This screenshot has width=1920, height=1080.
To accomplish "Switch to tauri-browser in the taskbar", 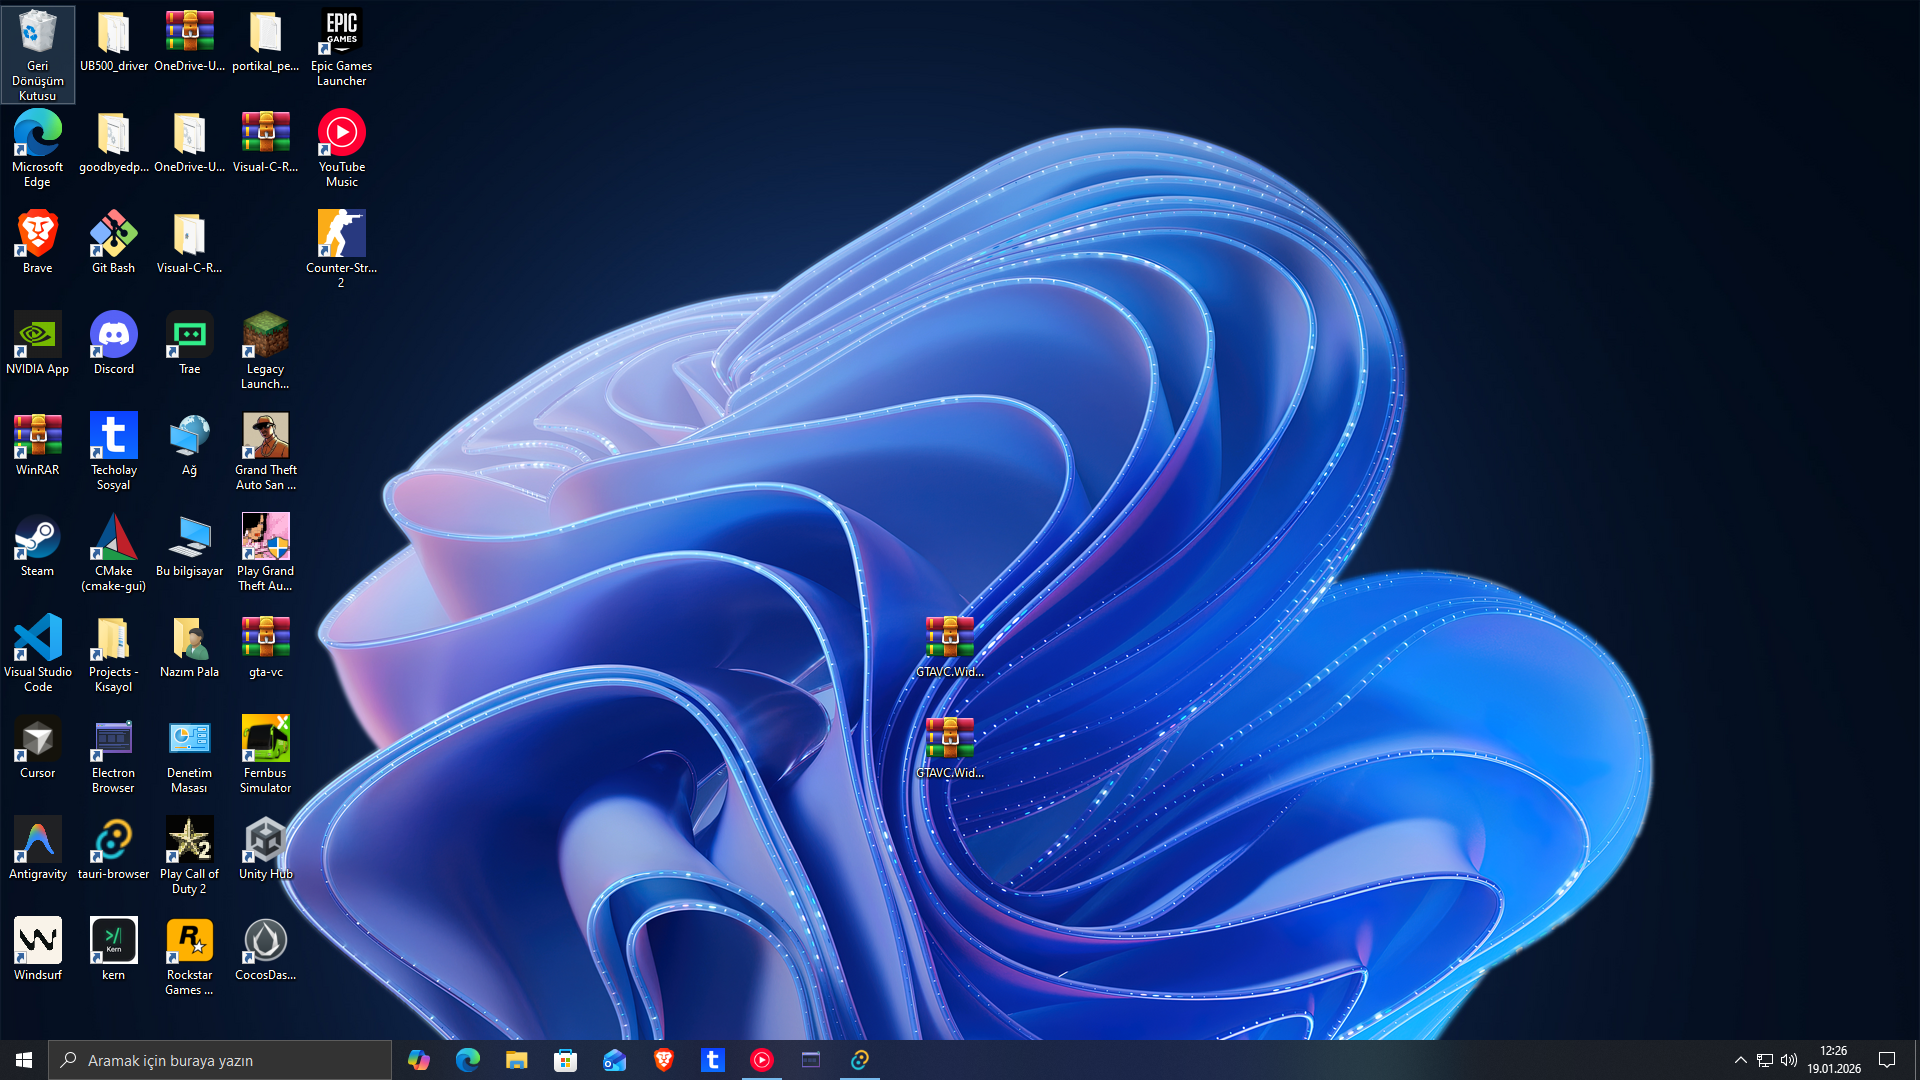I will [x=859, y=1060].
